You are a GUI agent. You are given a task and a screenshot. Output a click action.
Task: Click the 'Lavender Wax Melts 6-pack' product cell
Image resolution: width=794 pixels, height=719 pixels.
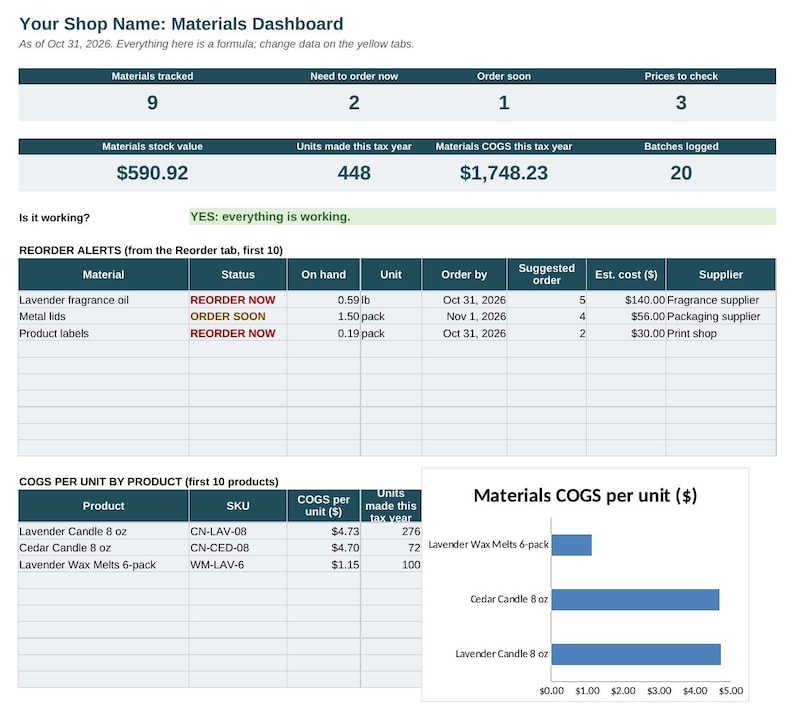tap(103, 565)
